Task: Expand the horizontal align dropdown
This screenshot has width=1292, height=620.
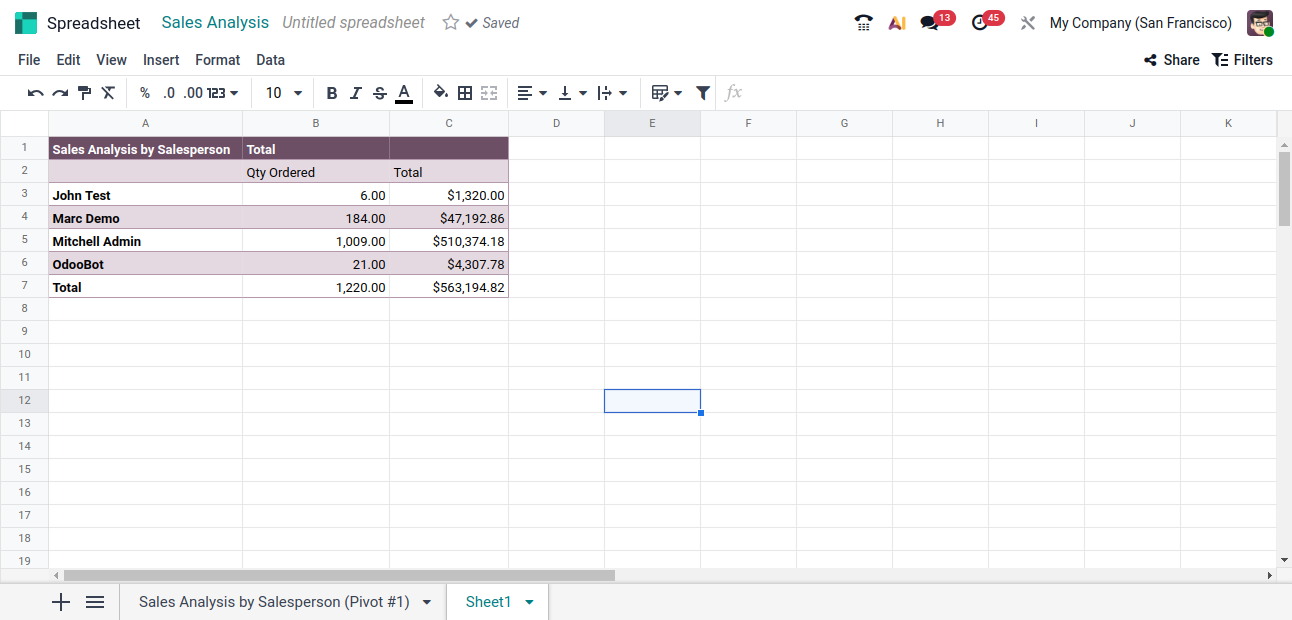Action: 532,93
